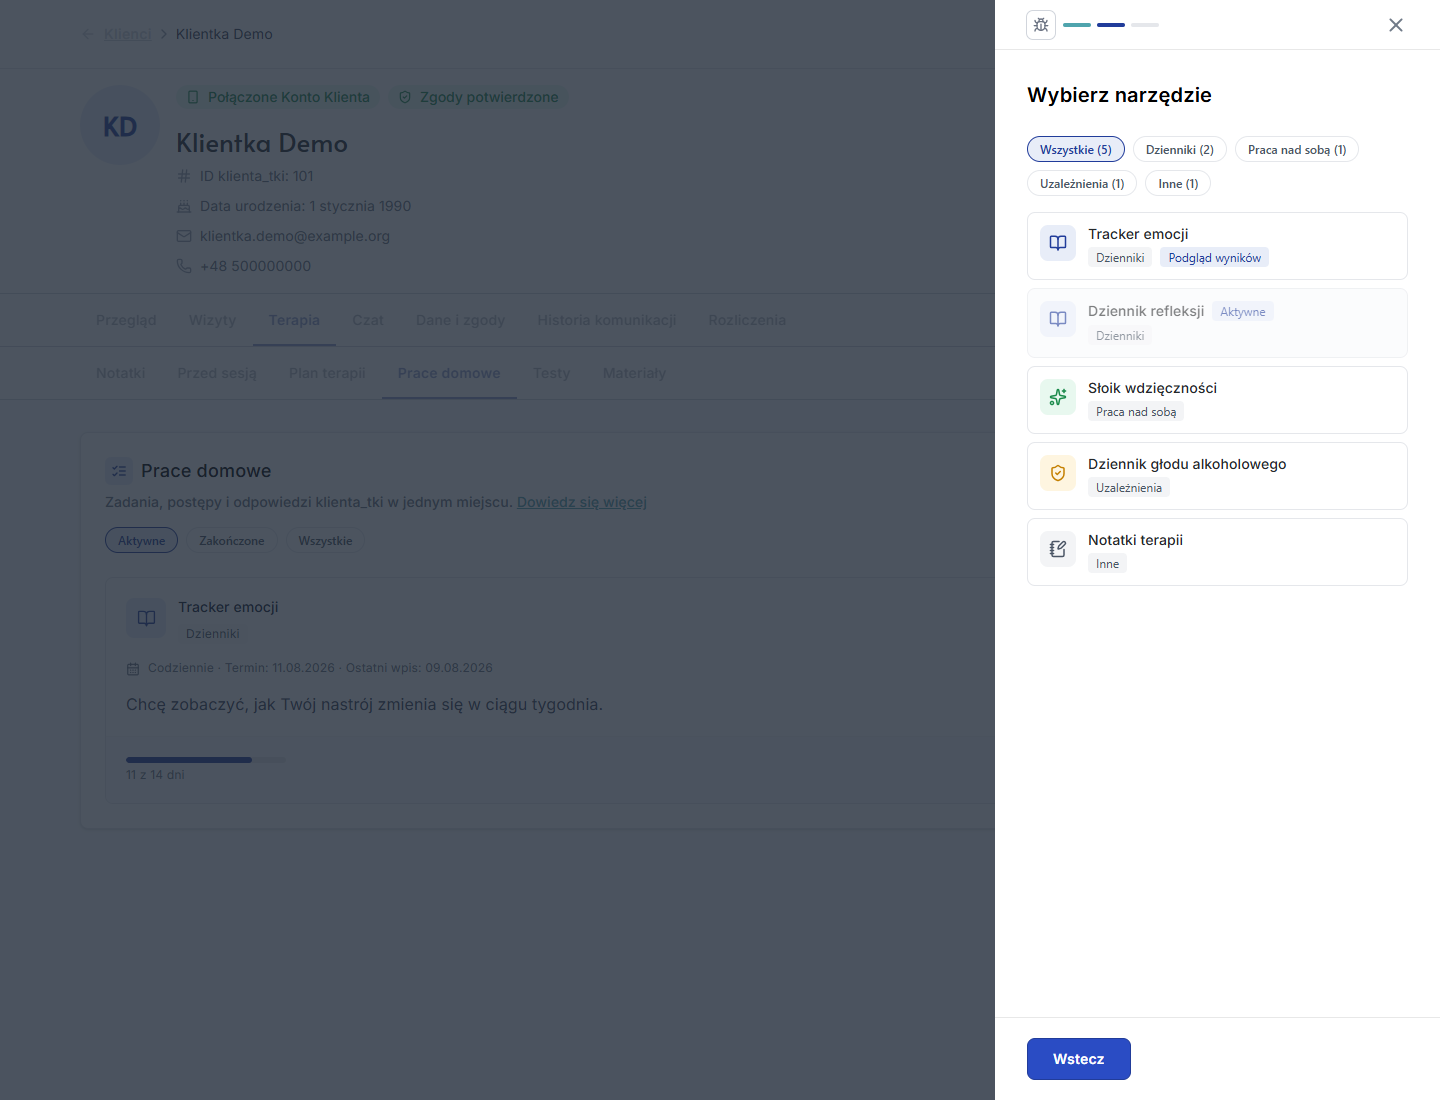
Task: Click the Aktywne badge on Dziennik refleksji
Action: [x=1243, y=312]
